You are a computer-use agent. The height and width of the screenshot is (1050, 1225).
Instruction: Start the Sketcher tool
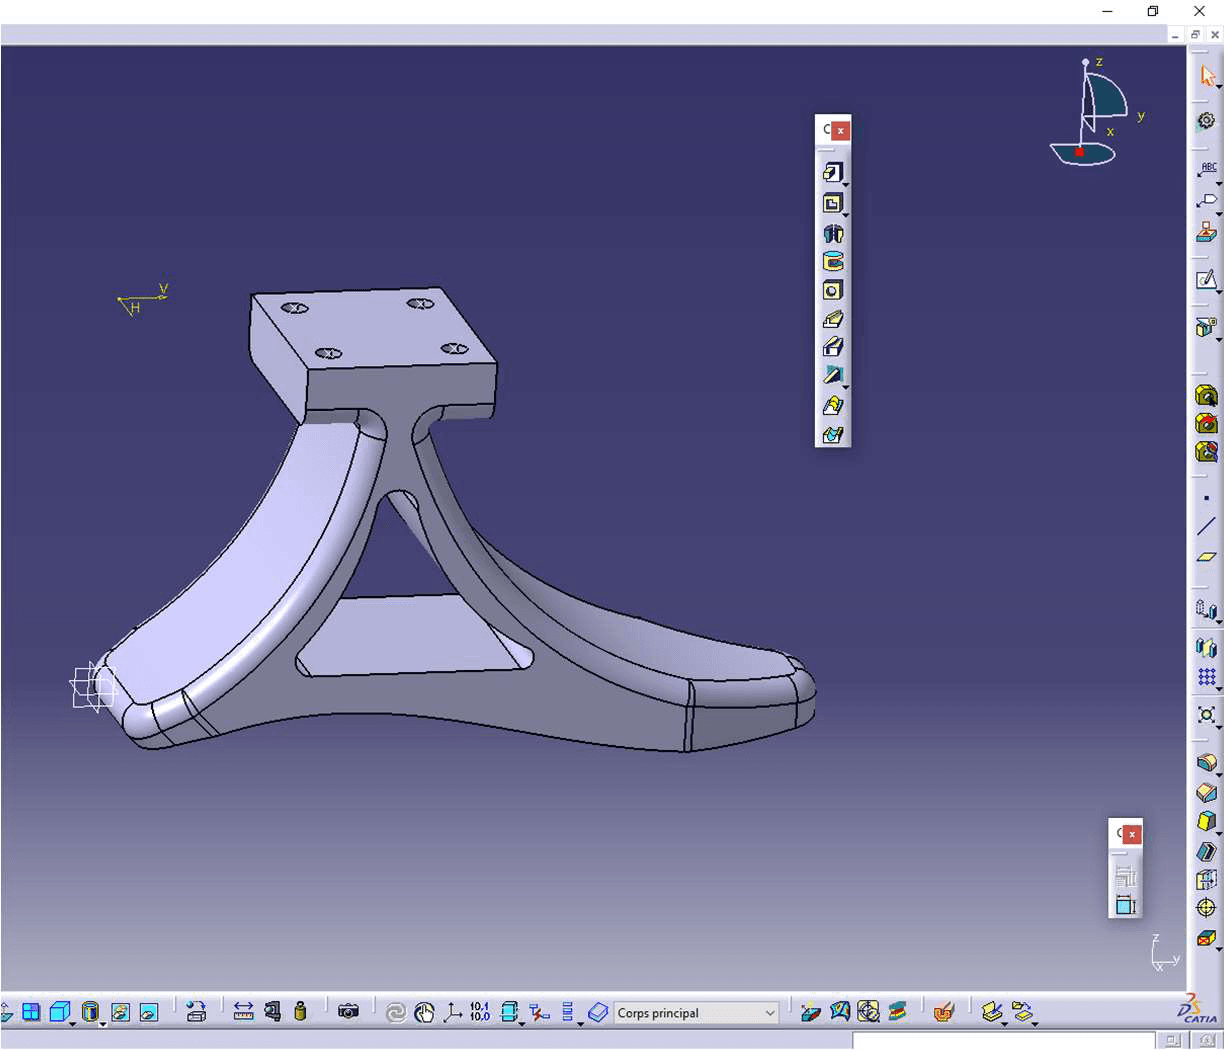click(1206, 280)
